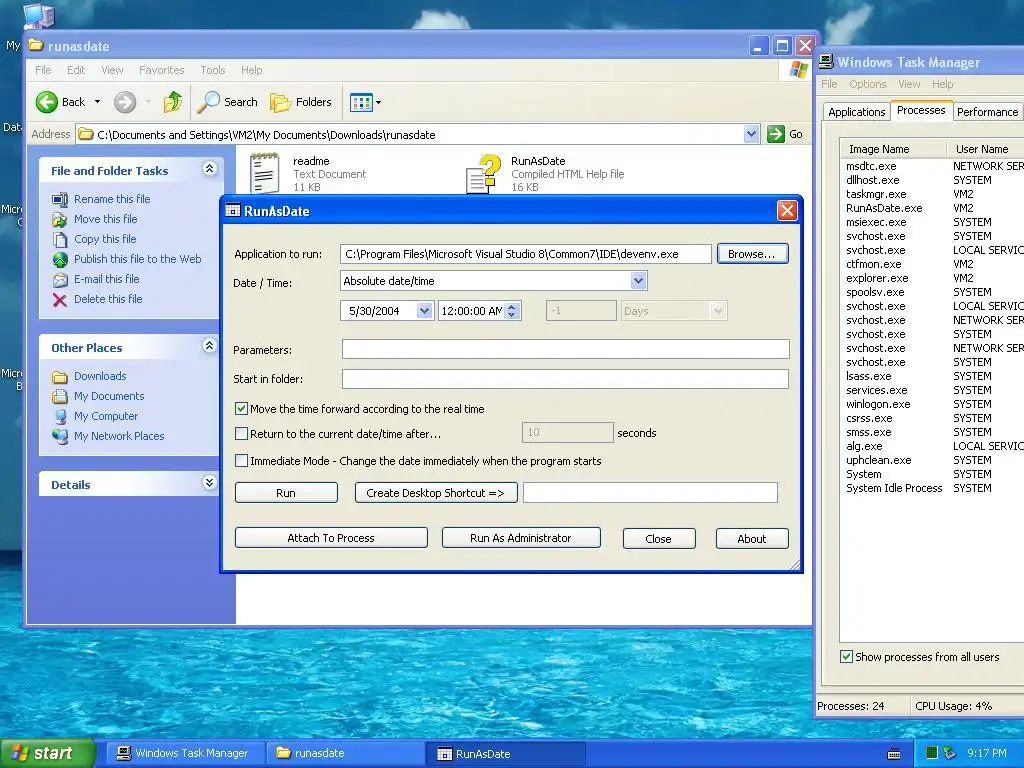Image resolution: width=1024 pixels, height=768 pixels.
Task: Click the Windows start button
Action: click(47, 753)
